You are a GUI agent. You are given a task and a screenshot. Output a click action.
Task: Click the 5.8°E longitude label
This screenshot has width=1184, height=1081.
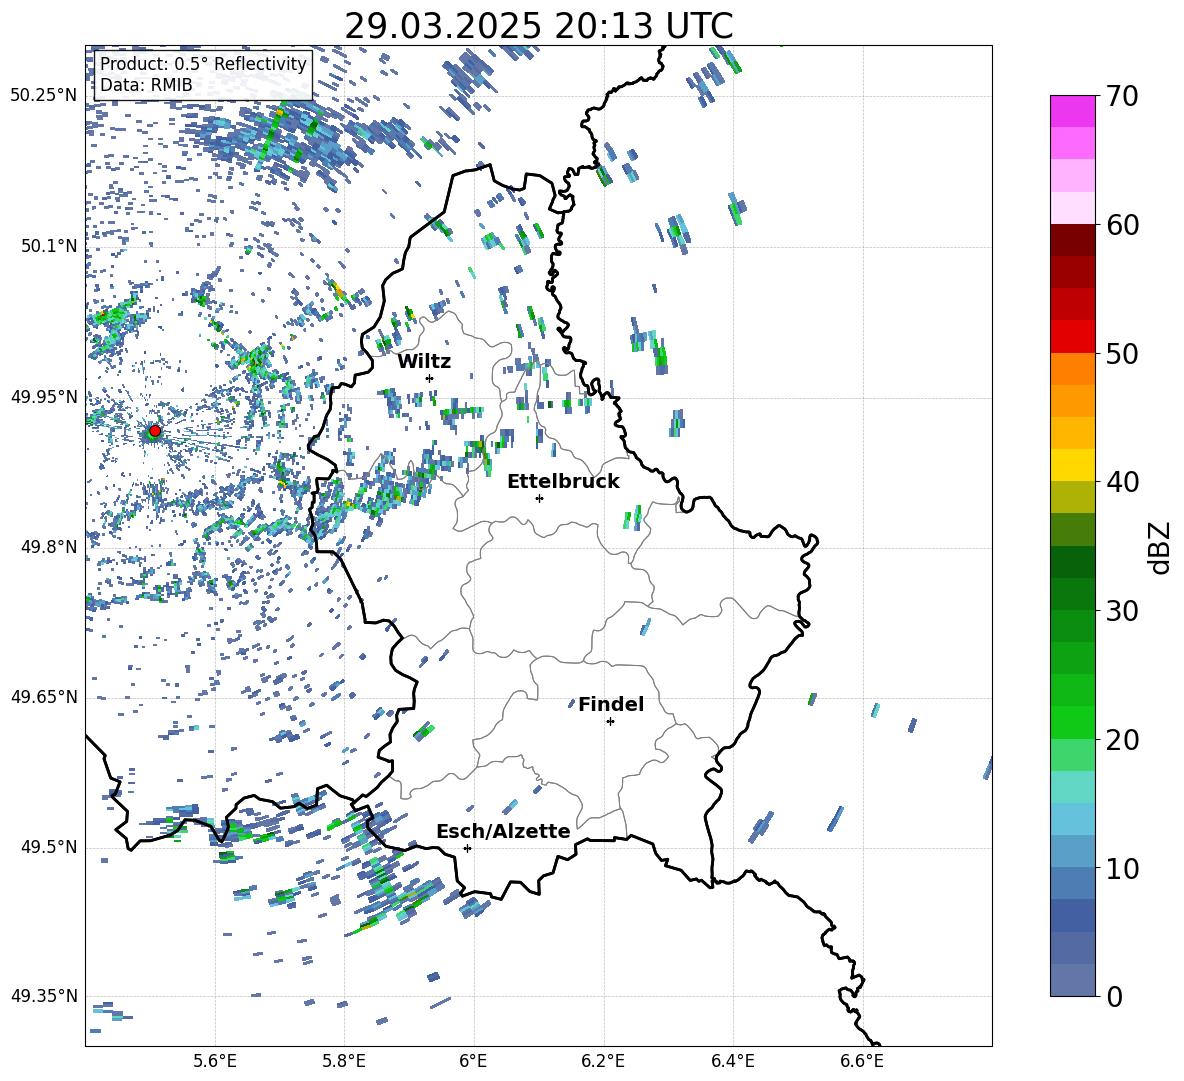pyautogui.click(x=344, y=1061)
